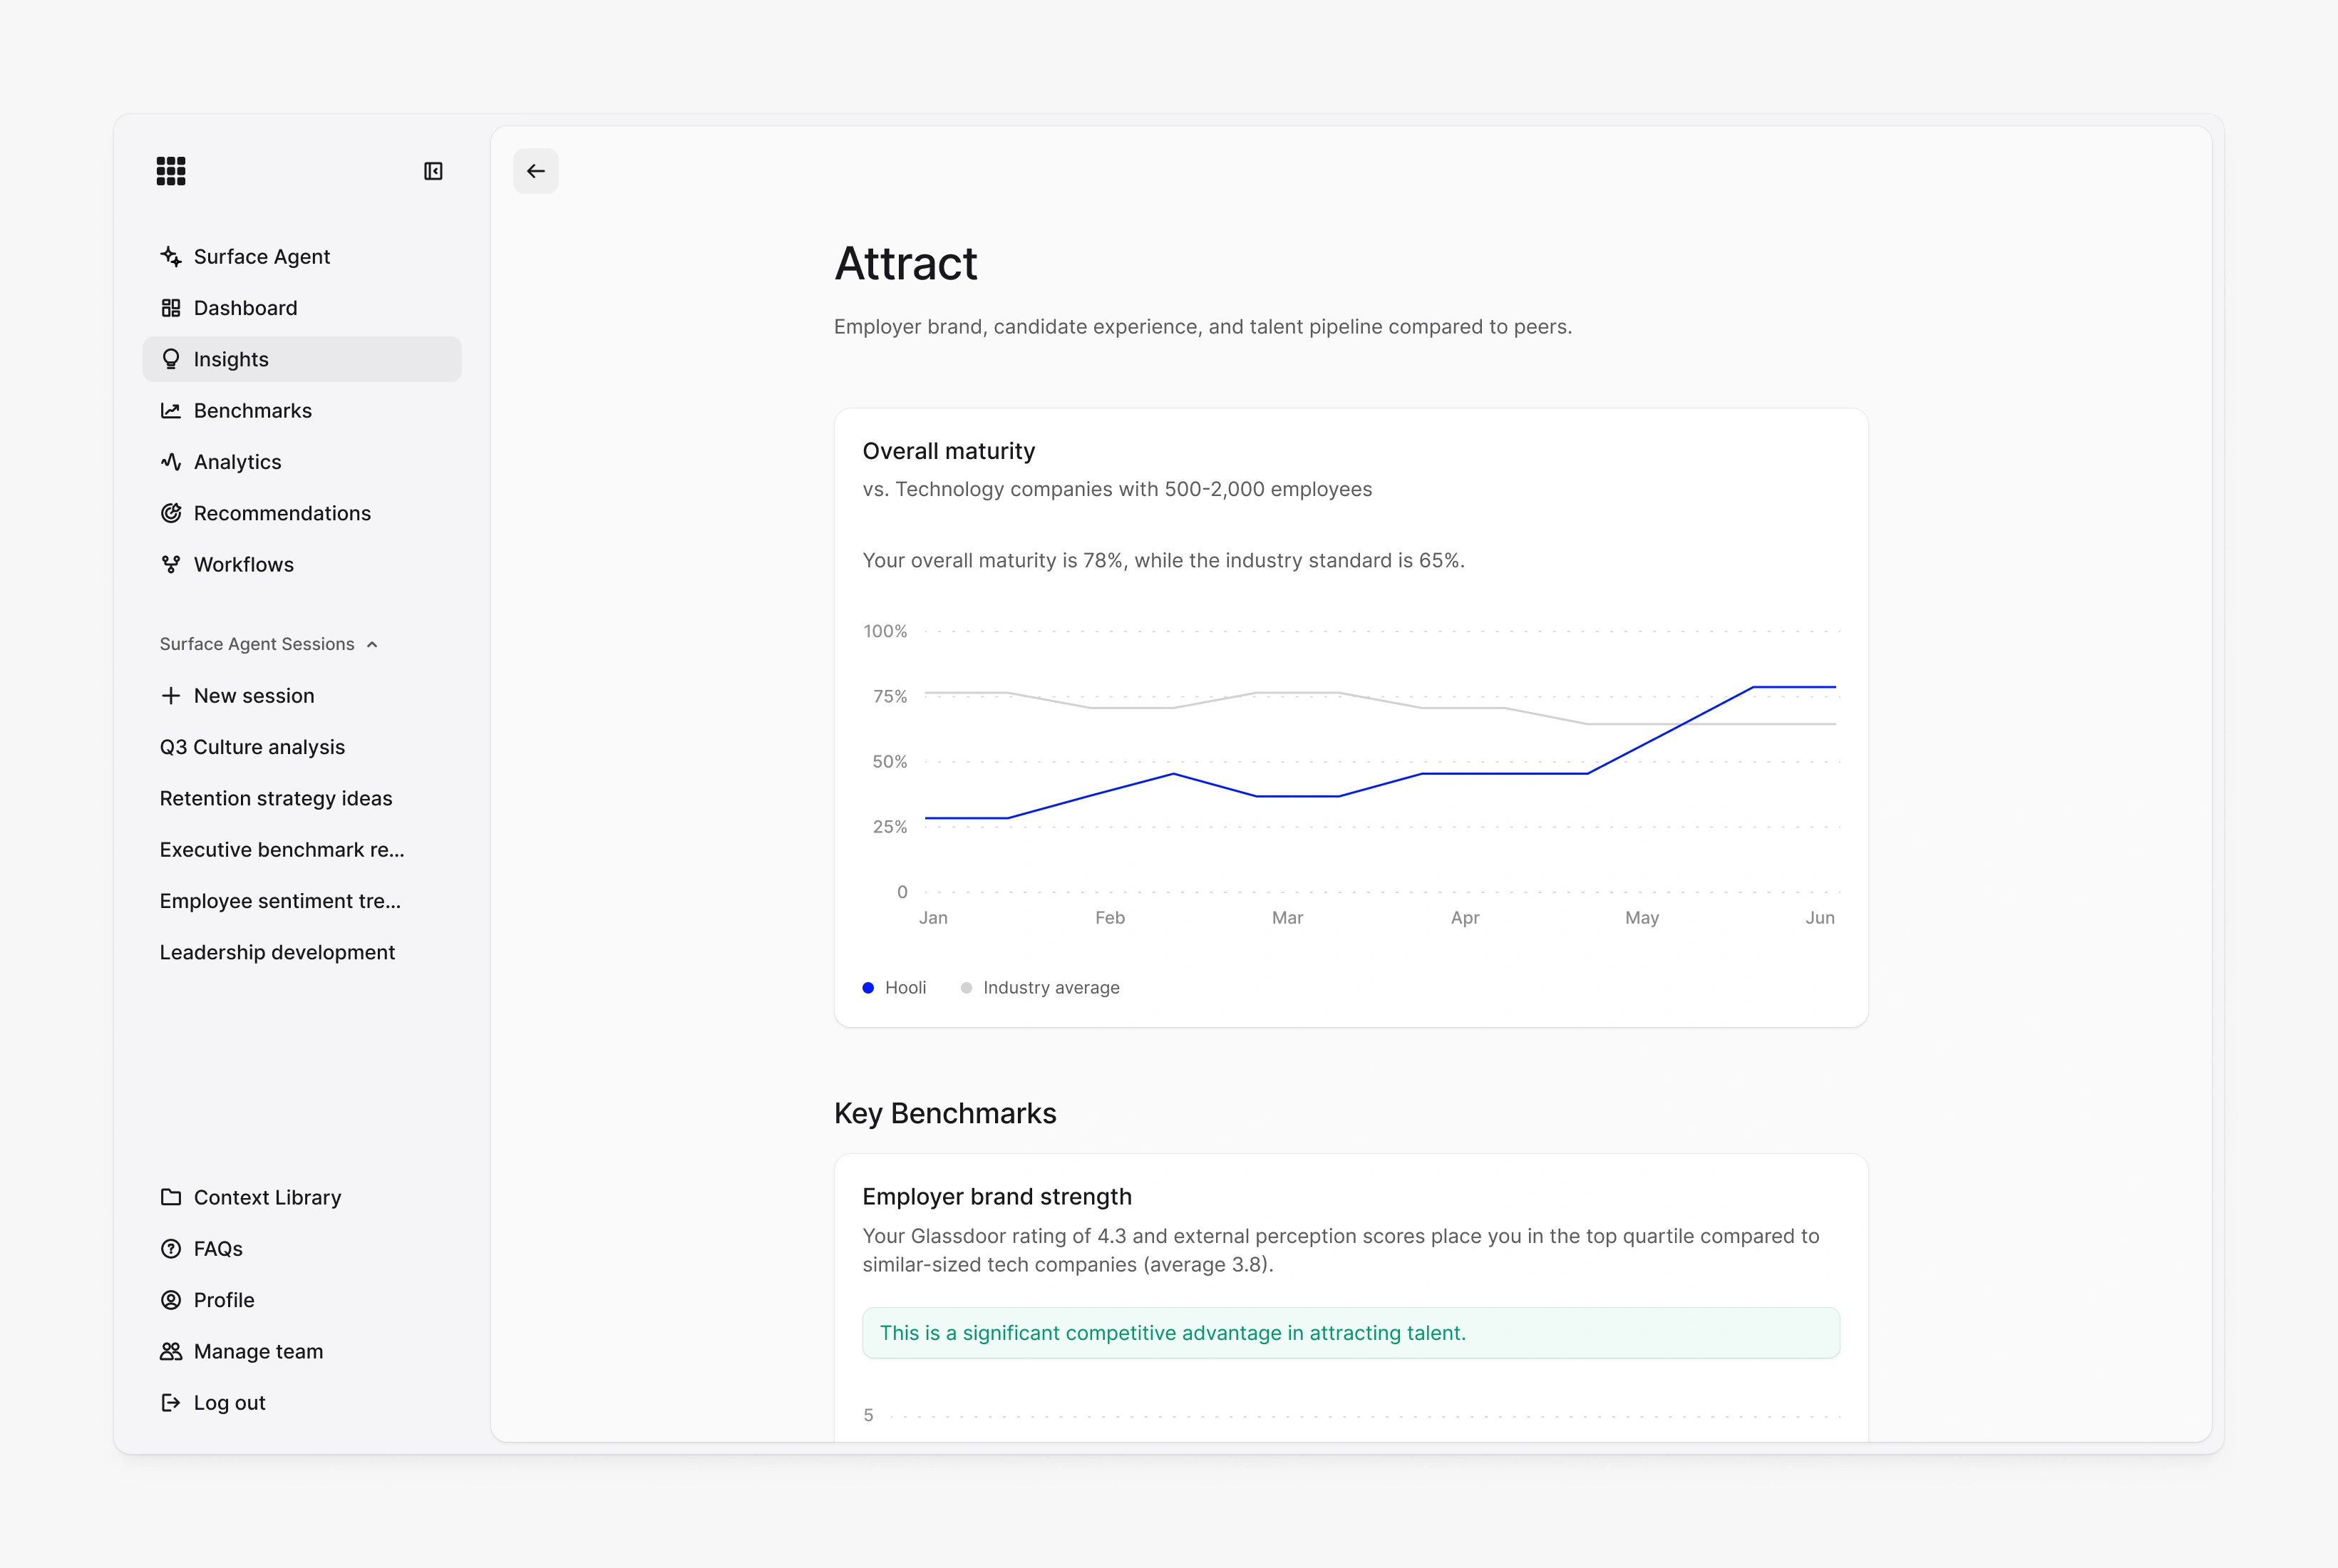Screen dimensions: 2338x1568
Task: Select the Insights menu item
Action: (x=302, y=359)
